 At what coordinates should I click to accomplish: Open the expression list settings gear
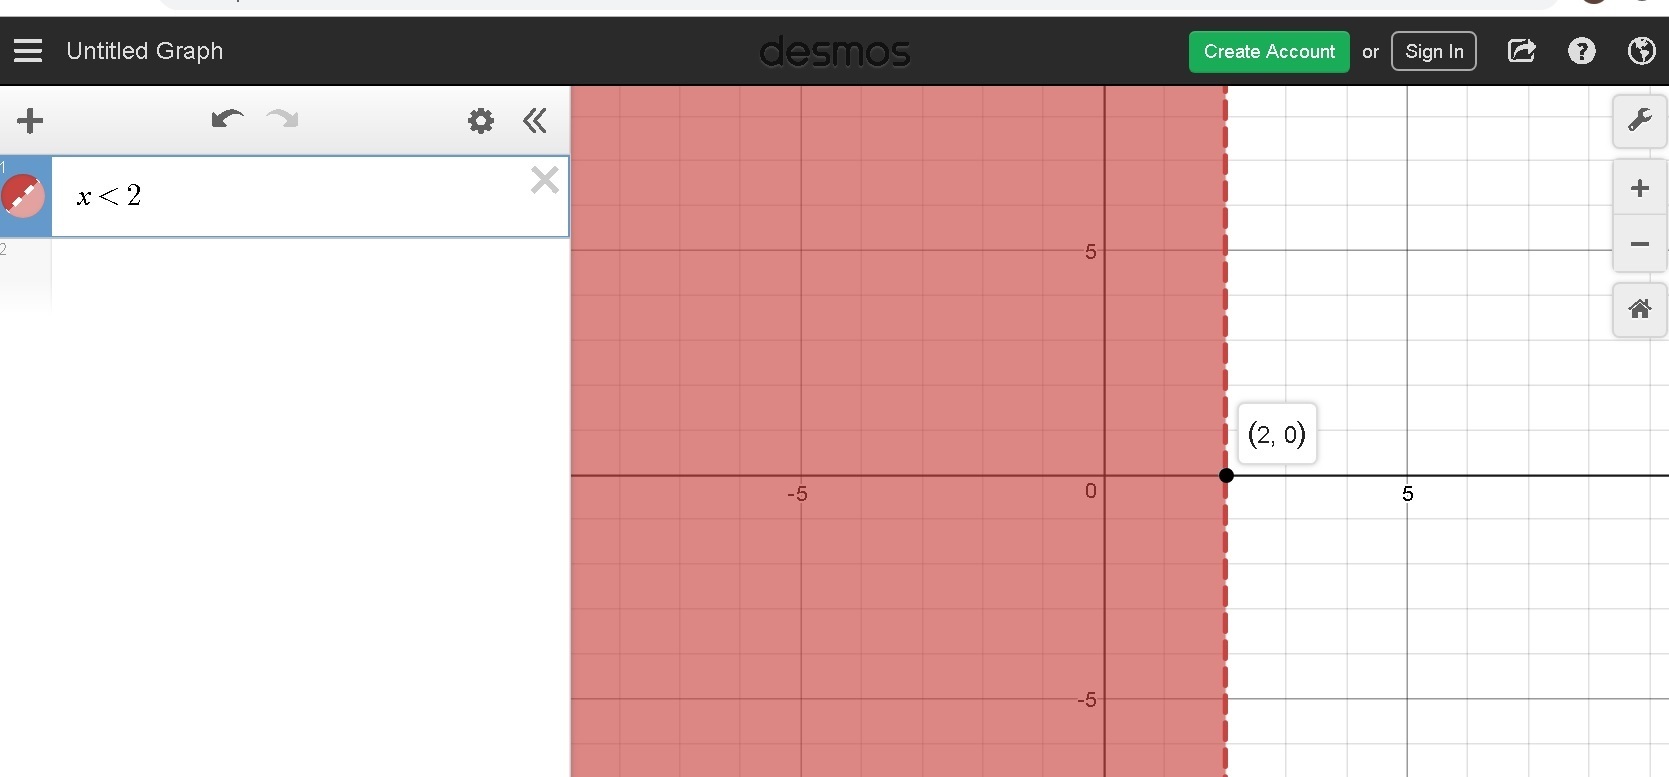tap(481, 121)
